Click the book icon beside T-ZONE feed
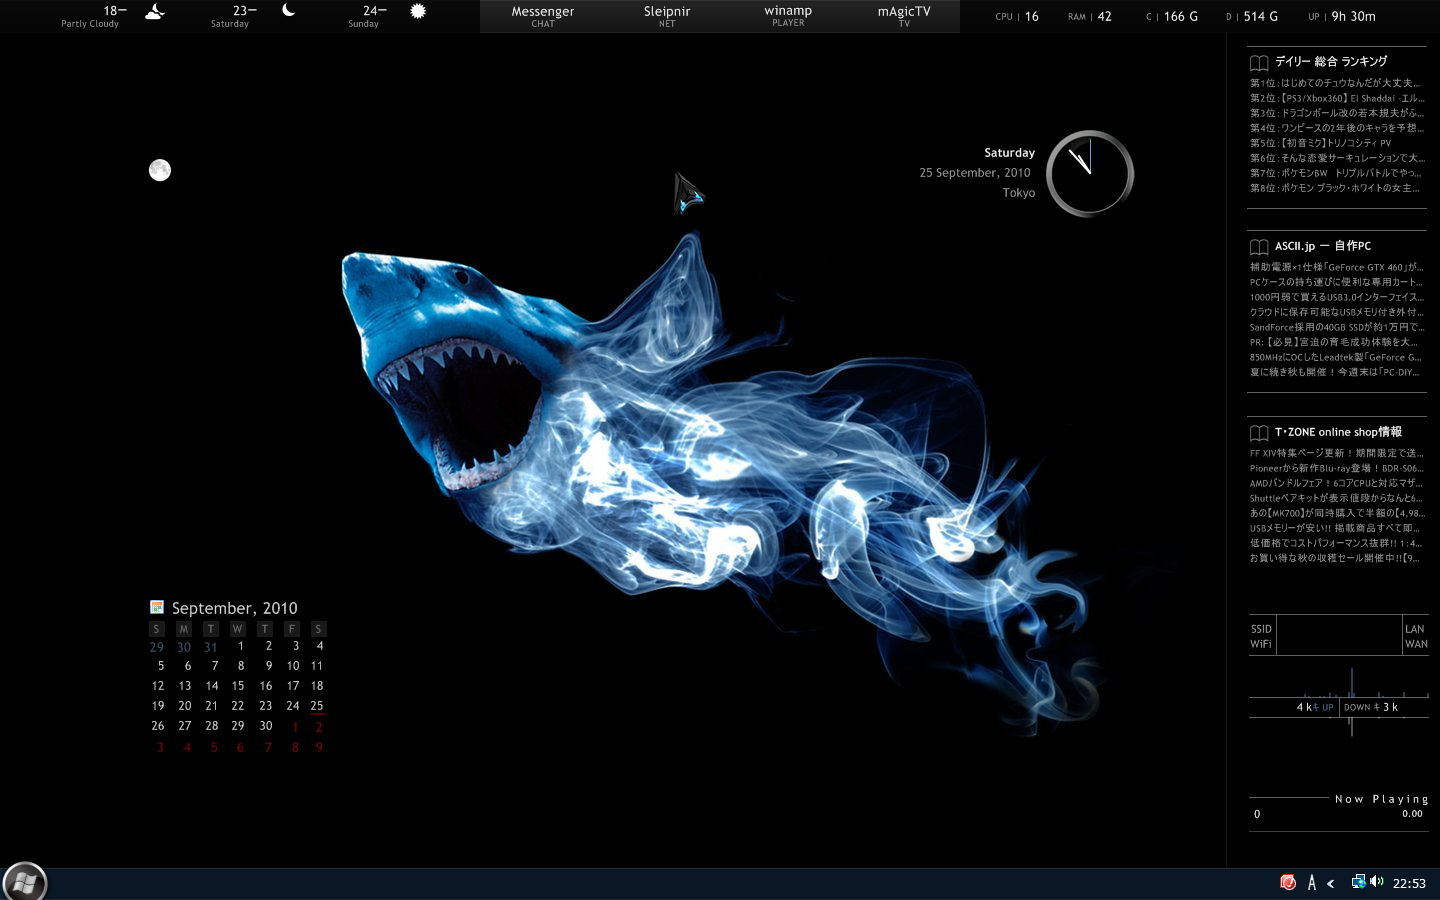This screenshot has width=1440, height=900. click(x=1258, y=433)
